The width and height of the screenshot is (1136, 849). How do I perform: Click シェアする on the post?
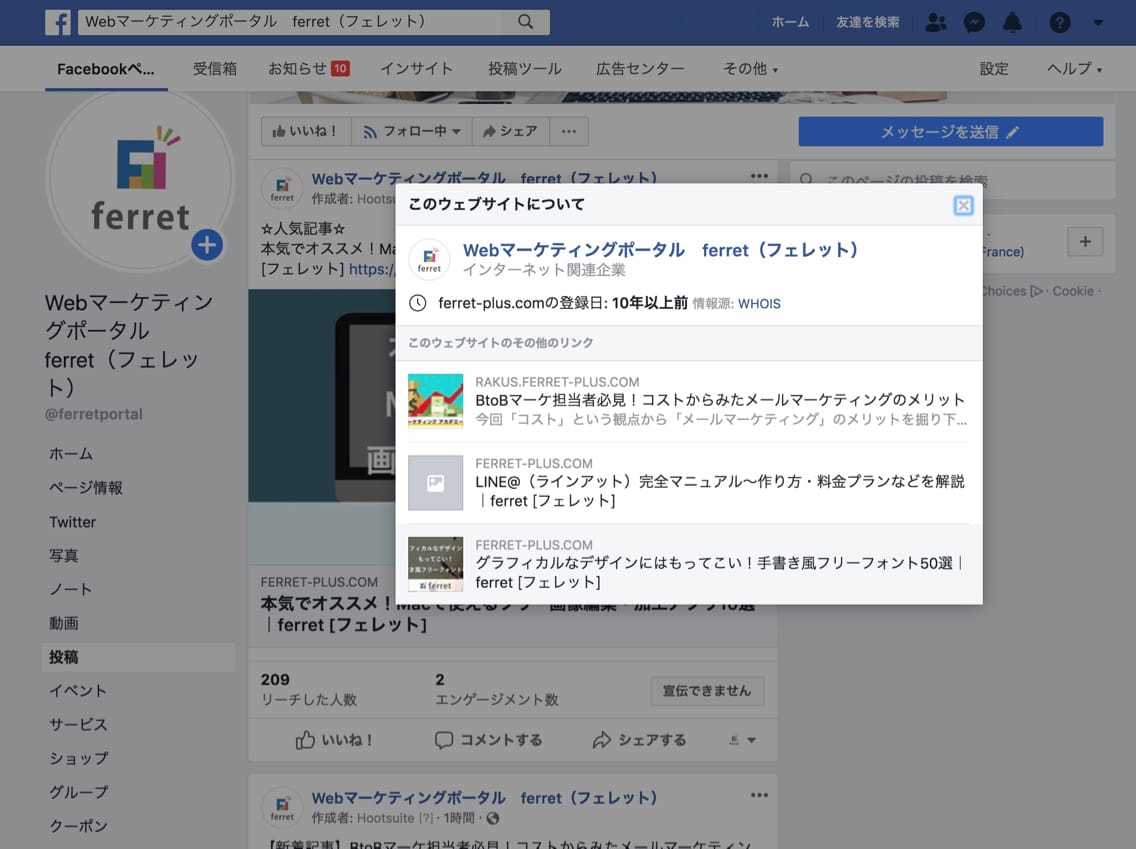(639, 740)
